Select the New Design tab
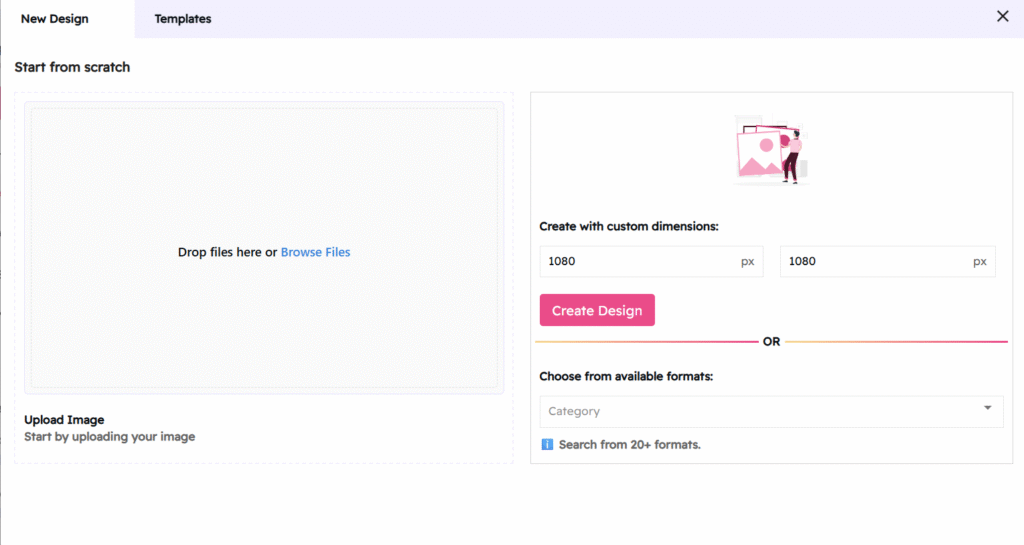Viewport: 1024px width, 545px height. coord(54,19)
